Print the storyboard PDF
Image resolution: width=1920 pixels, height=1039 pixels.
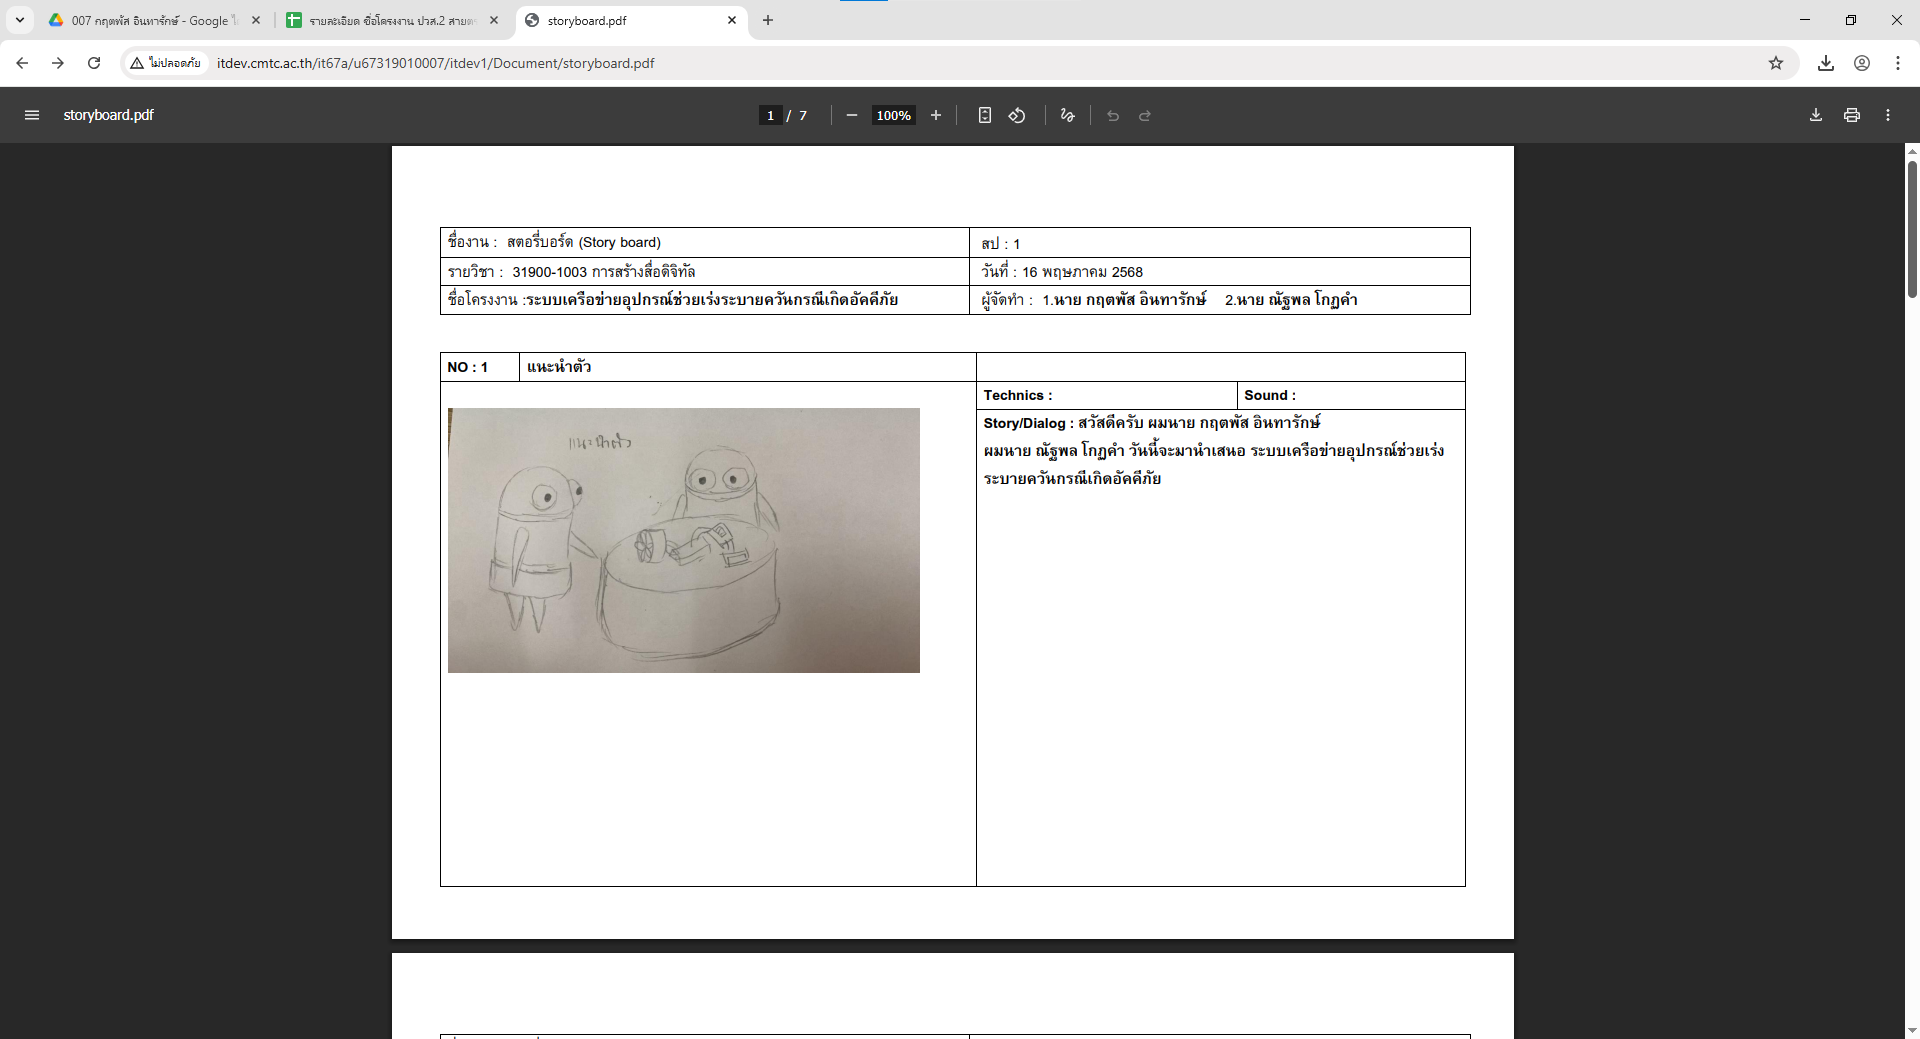pyautogui.click(x=1851, y=115)
